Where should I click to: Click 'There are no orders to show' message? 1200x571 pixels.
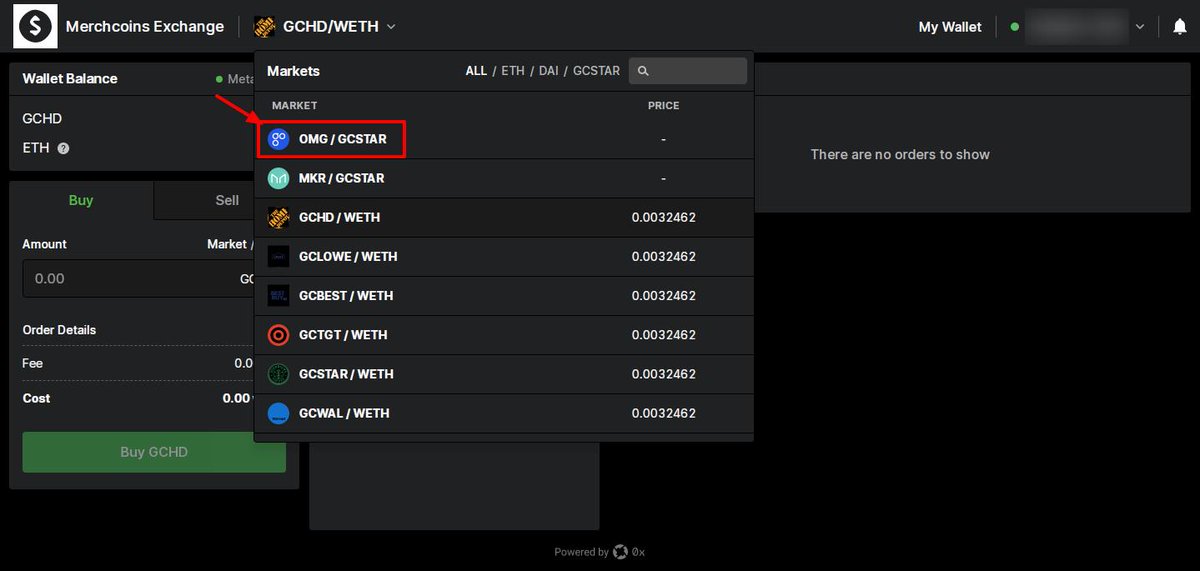[900, 154]
